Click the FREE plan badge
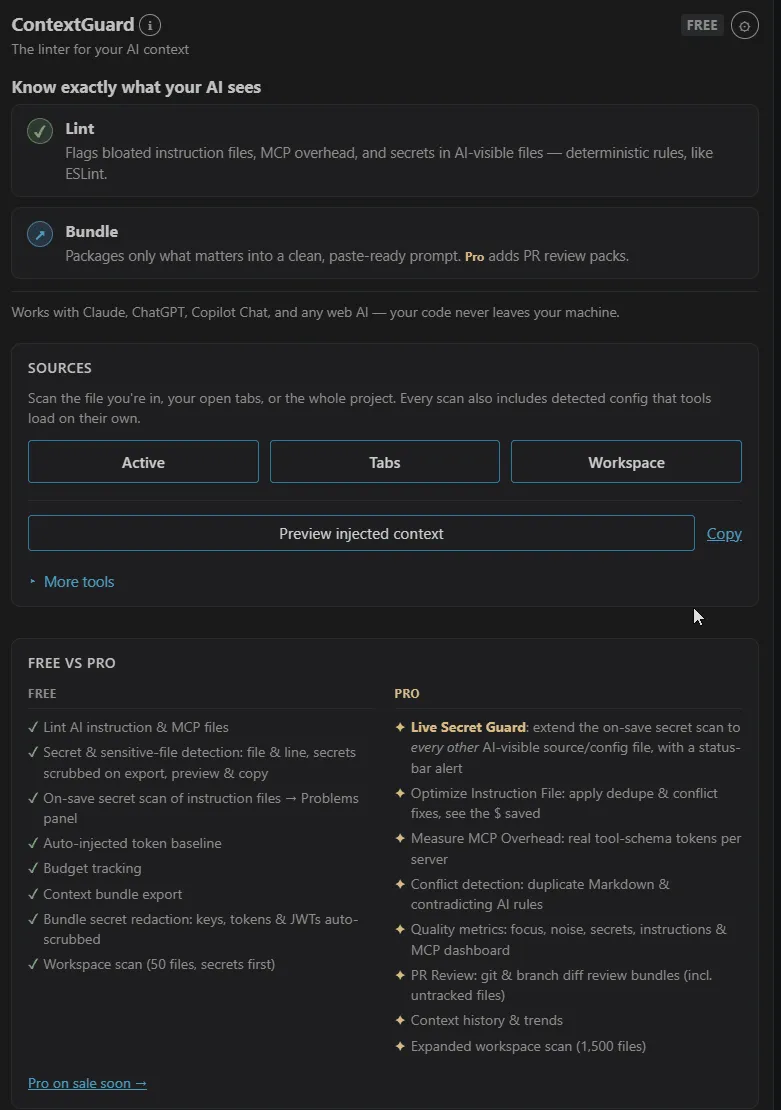The image size is (781, 1110). pos(702,25)
